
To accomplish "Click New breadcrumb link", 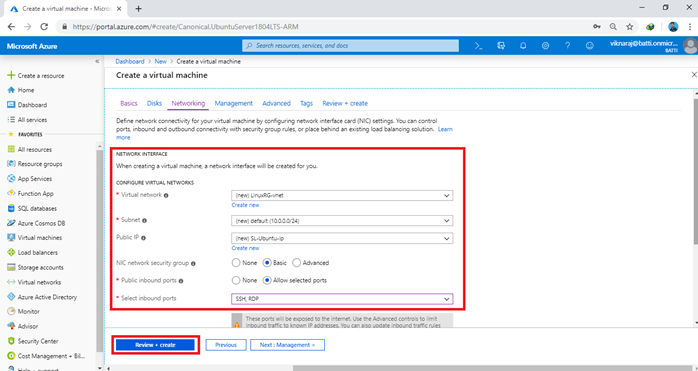I will (160, 61).
